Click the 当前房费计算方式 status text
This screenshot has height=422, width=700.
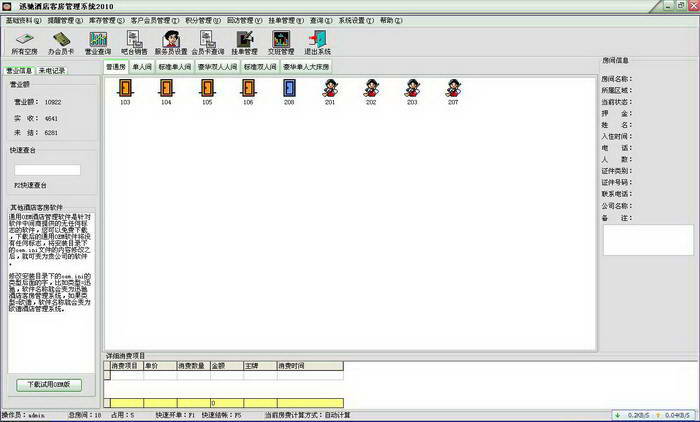(x=308, y=415)
